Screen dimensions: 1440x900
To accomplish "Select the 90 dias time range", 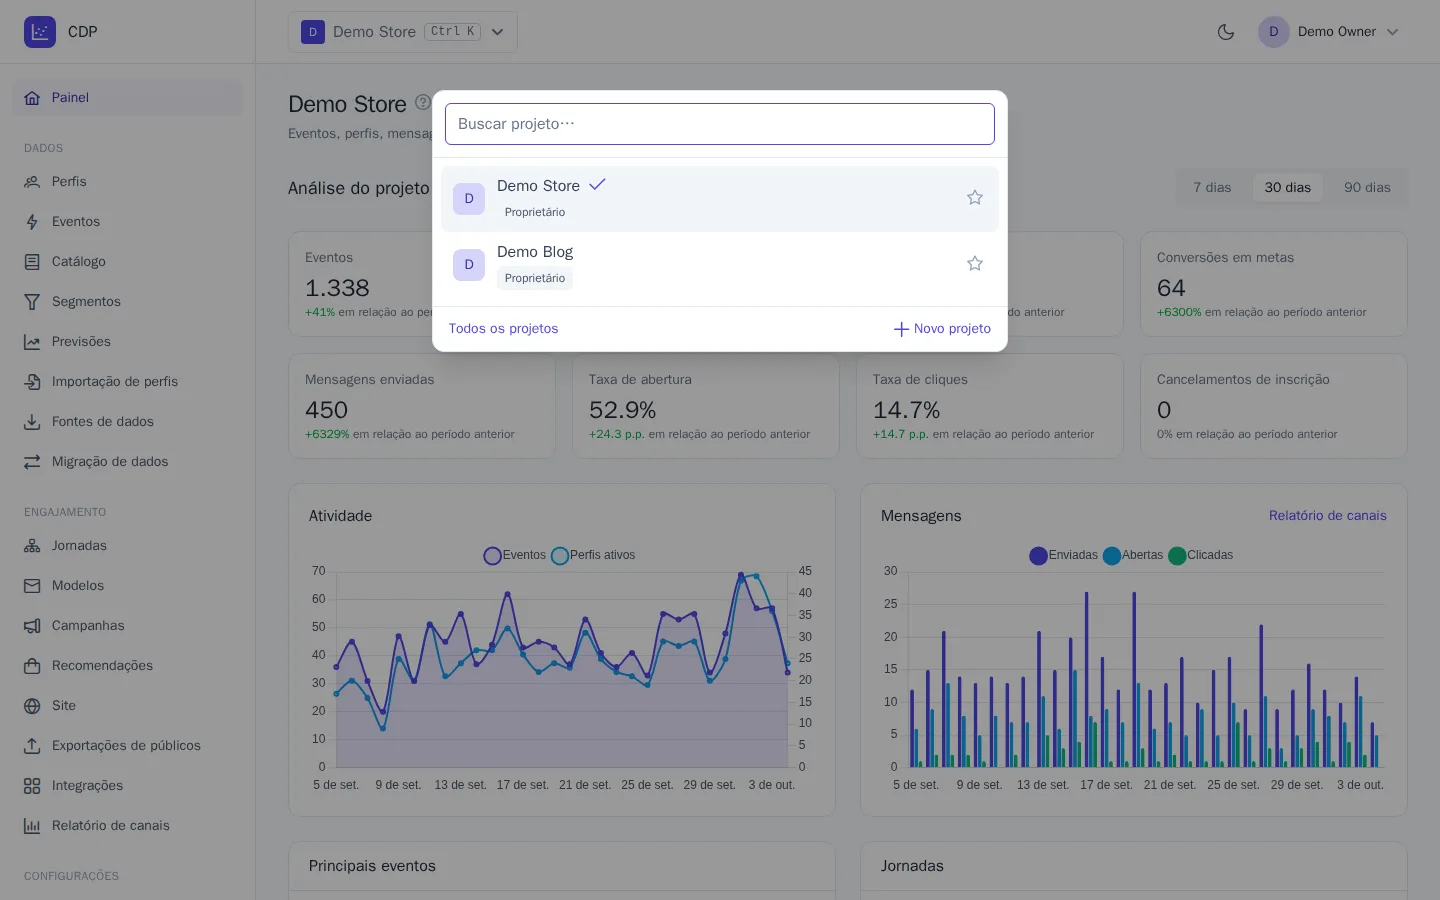I will [x=1367, y=188].
